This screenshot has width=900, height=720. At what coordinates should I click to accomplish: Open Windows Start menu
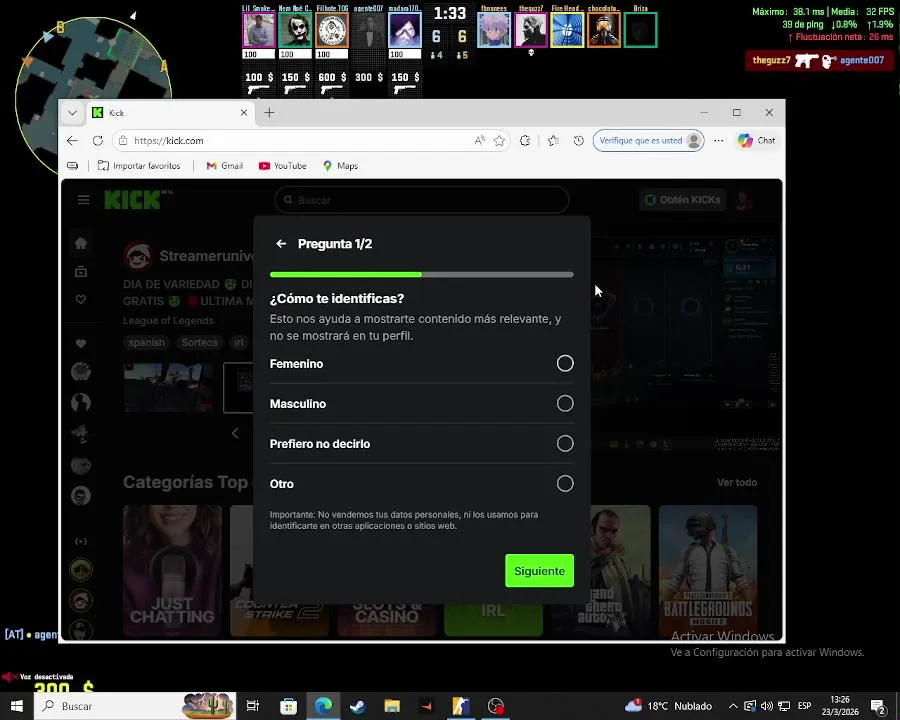17,706
